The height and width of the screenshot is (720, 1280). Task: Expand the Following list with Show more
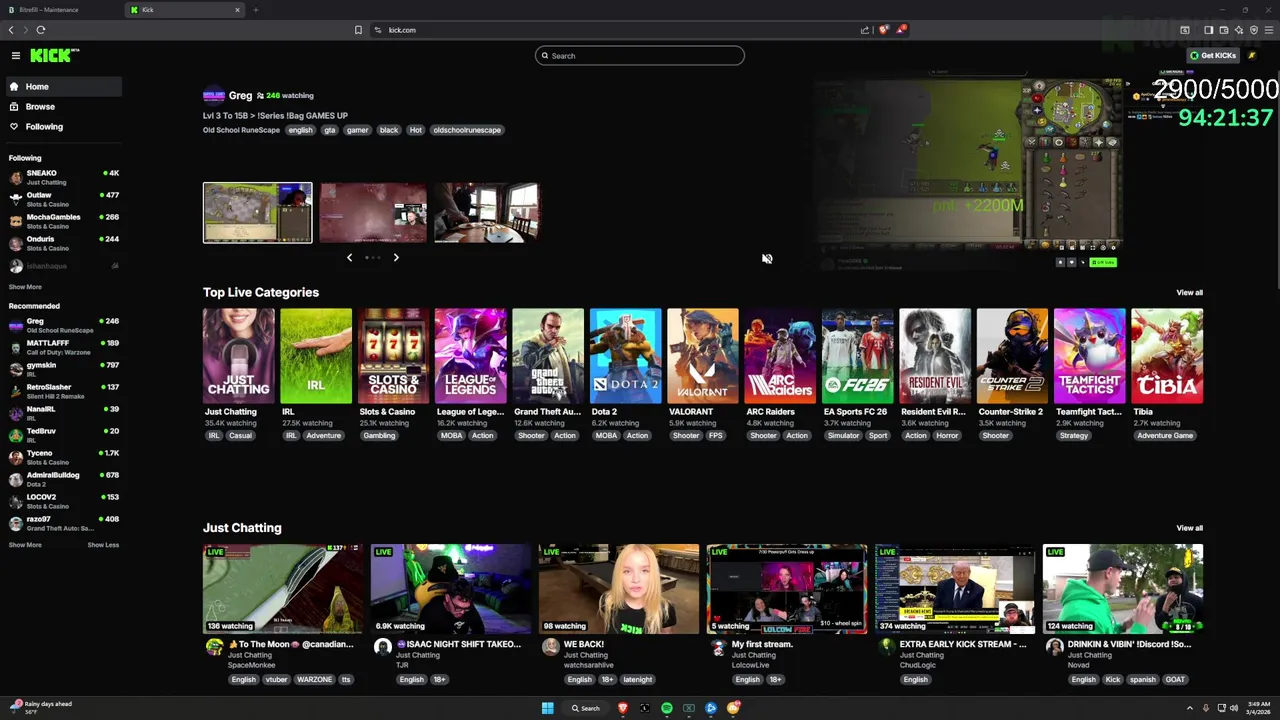tap(25, 287)
